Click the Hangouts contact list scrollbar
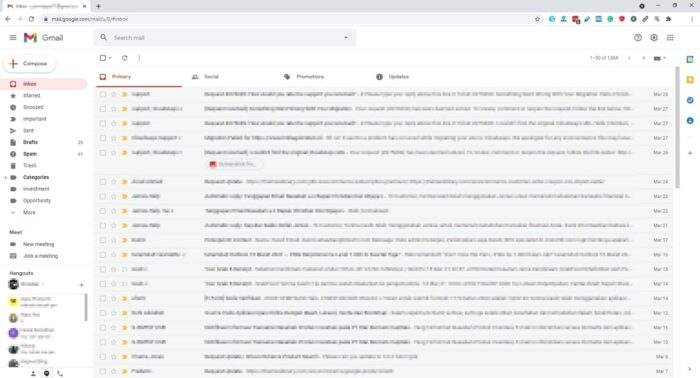The height and width of the screenshot is (378, 700). pos(86,307)
